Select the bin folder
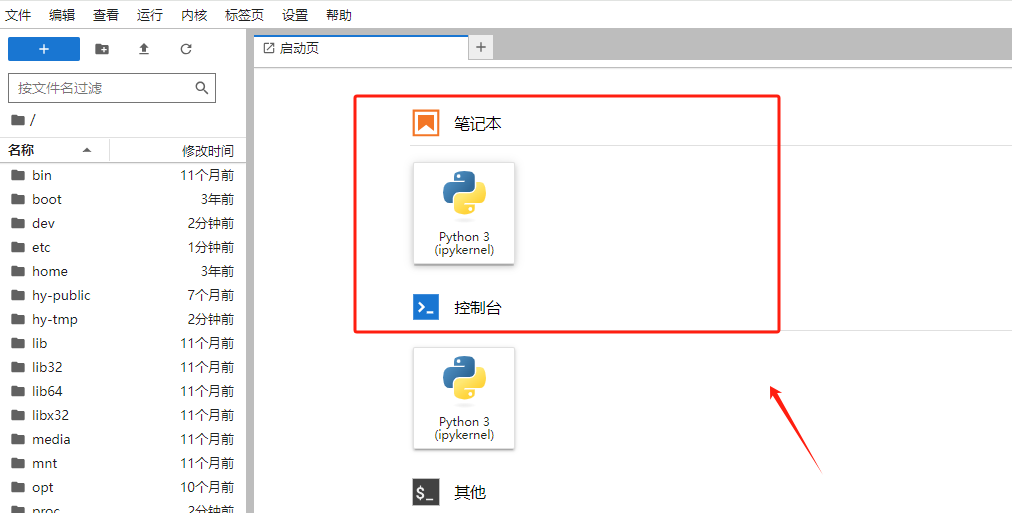 [x=123, y=175]
